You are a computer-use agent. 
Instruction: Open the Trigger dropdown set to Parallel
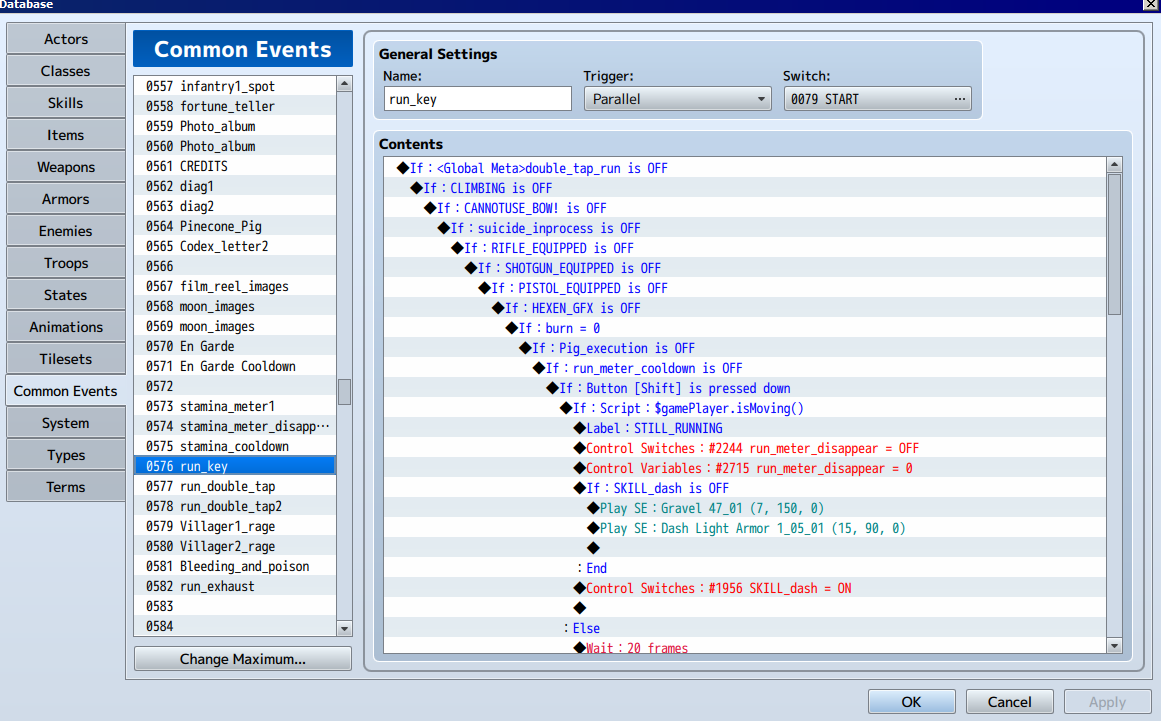tap(677, 99)
